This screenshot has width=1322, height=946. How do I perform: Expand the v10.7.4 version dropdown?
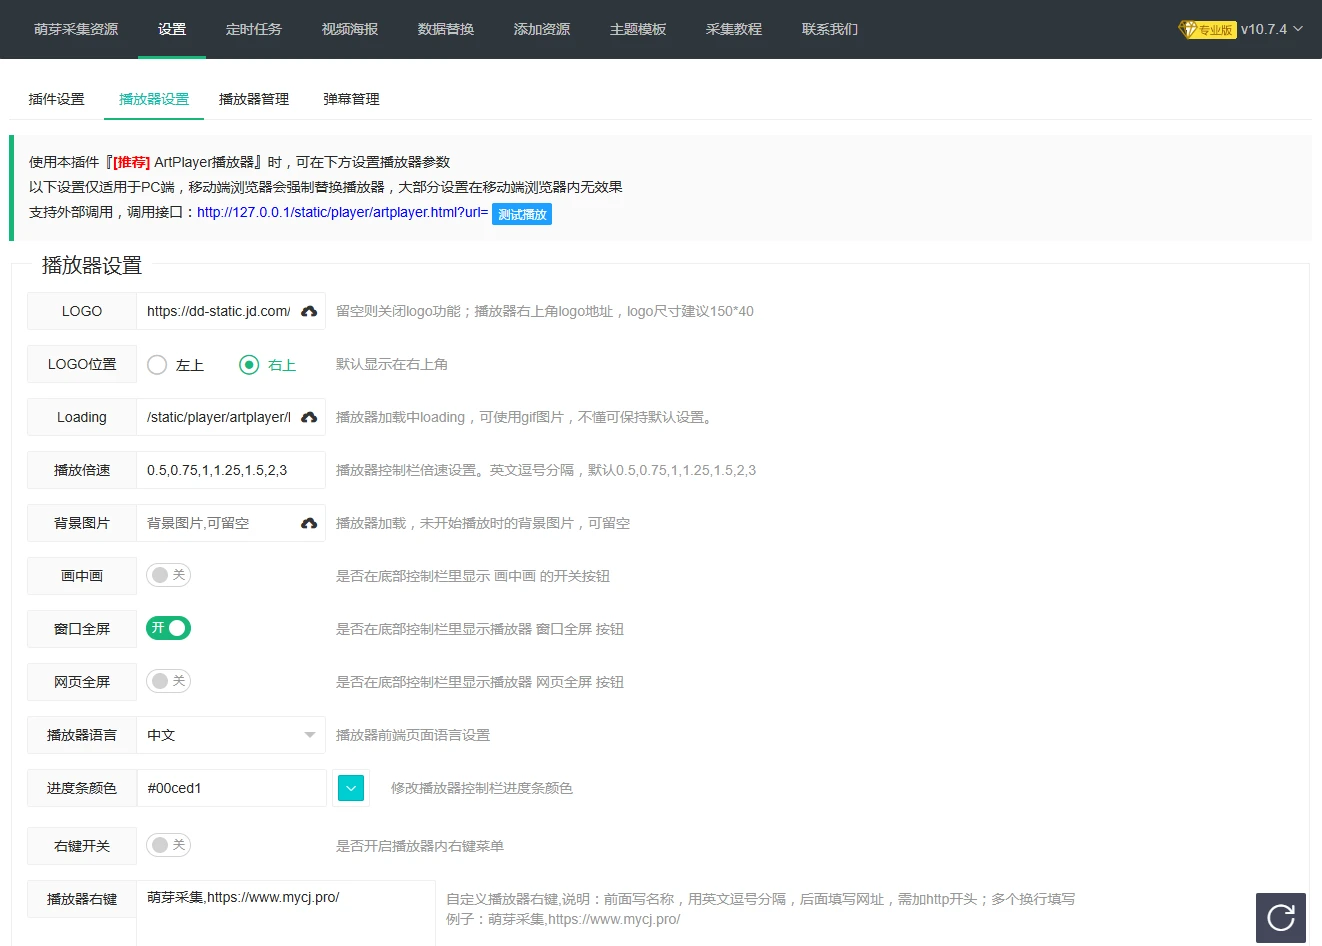pos(1272,29)
